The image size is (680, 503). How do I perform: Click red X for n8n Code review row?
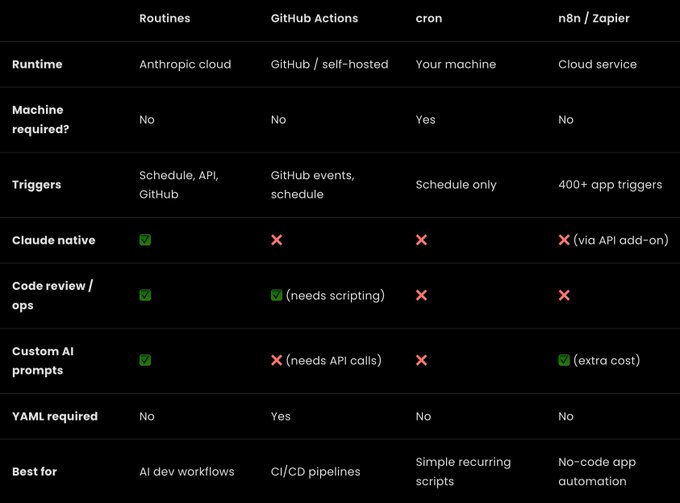[564, 295]
